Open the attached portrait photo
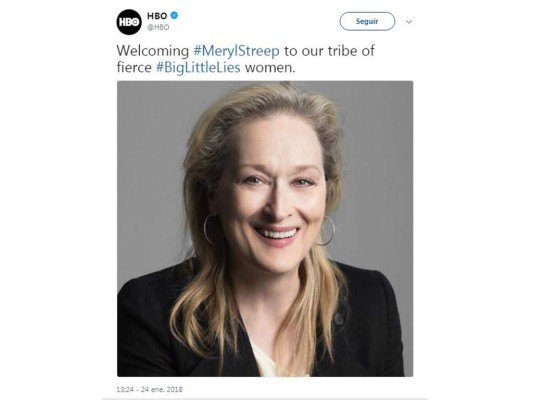 click(265, 229)
